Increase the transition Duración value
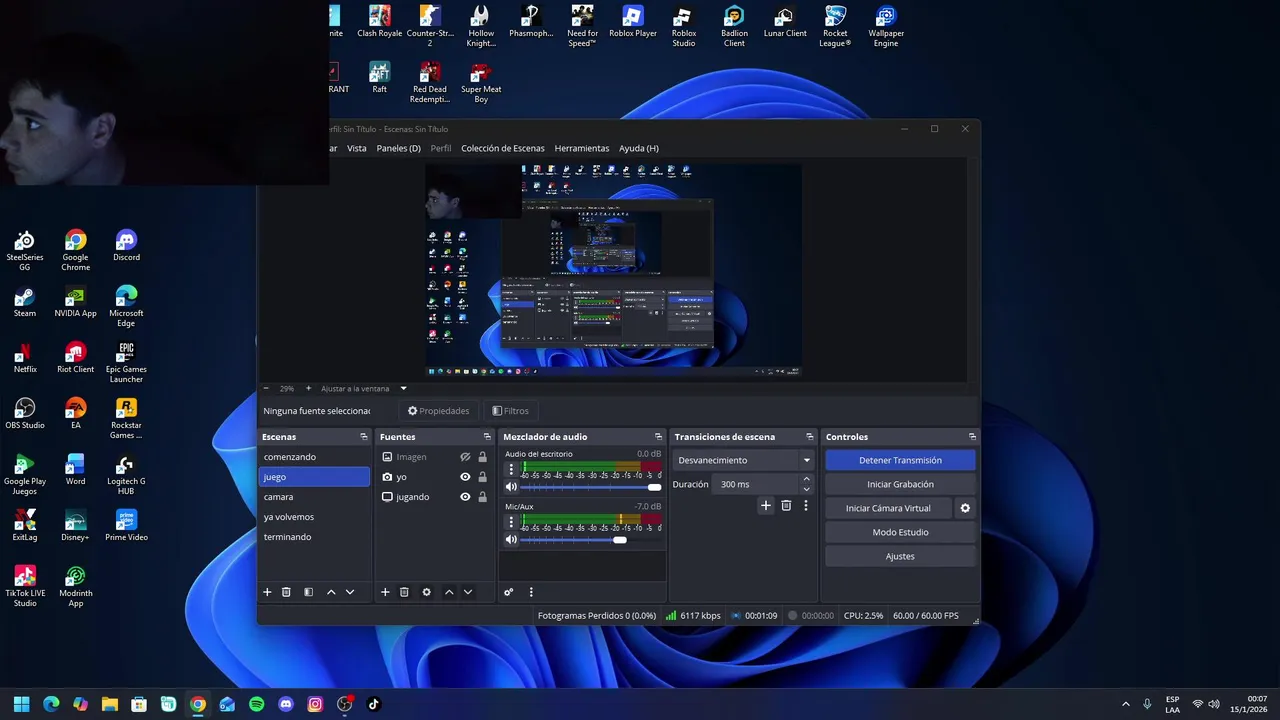 coord(806,480)
